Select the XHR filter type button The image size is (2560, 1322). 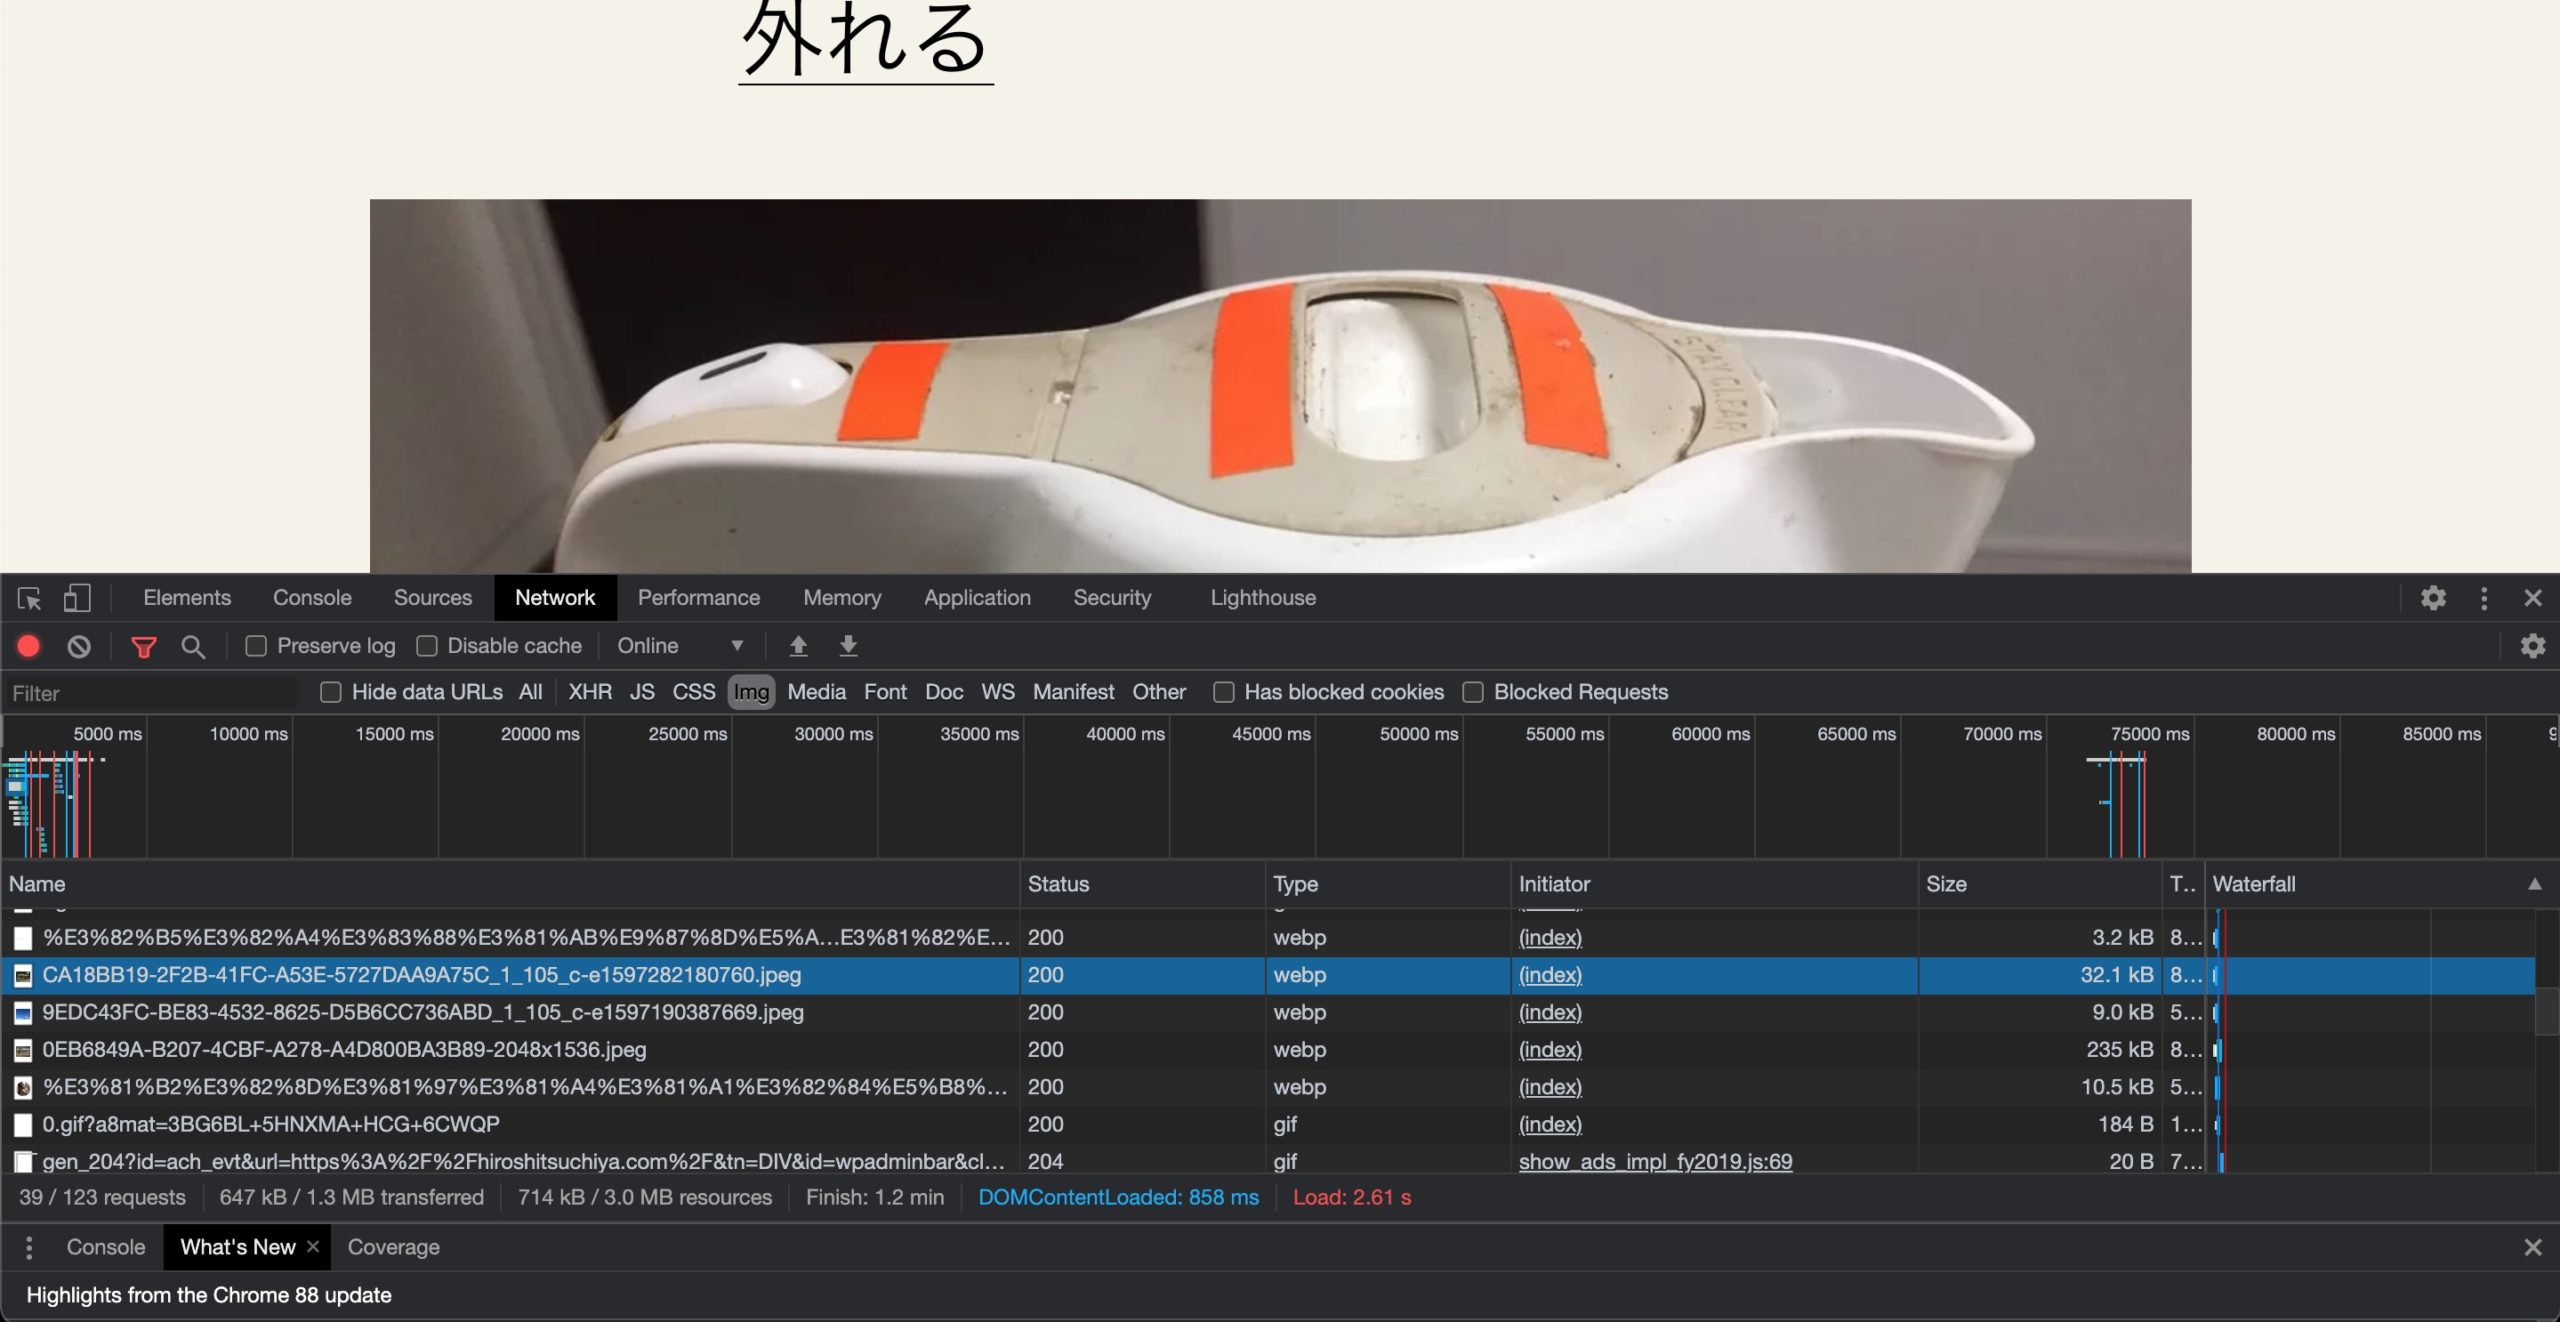coord(590,692)
